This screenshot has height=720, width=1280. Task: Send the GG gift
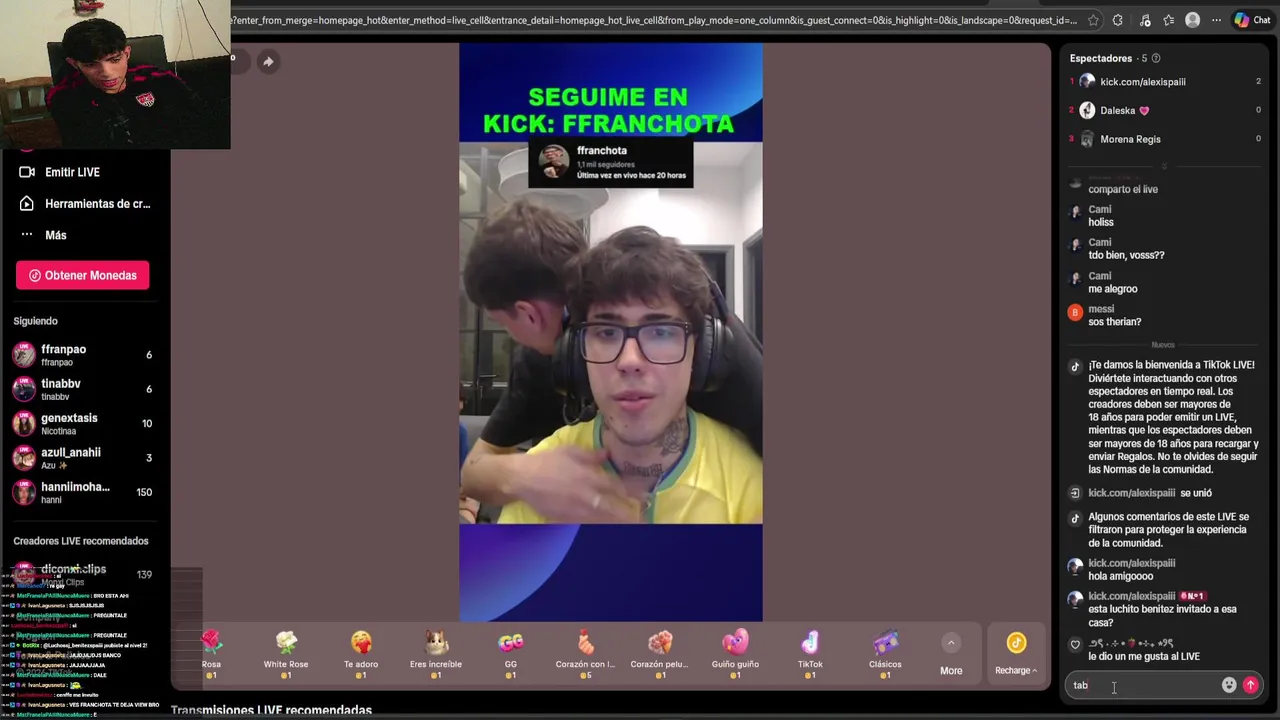click(511, 655)
